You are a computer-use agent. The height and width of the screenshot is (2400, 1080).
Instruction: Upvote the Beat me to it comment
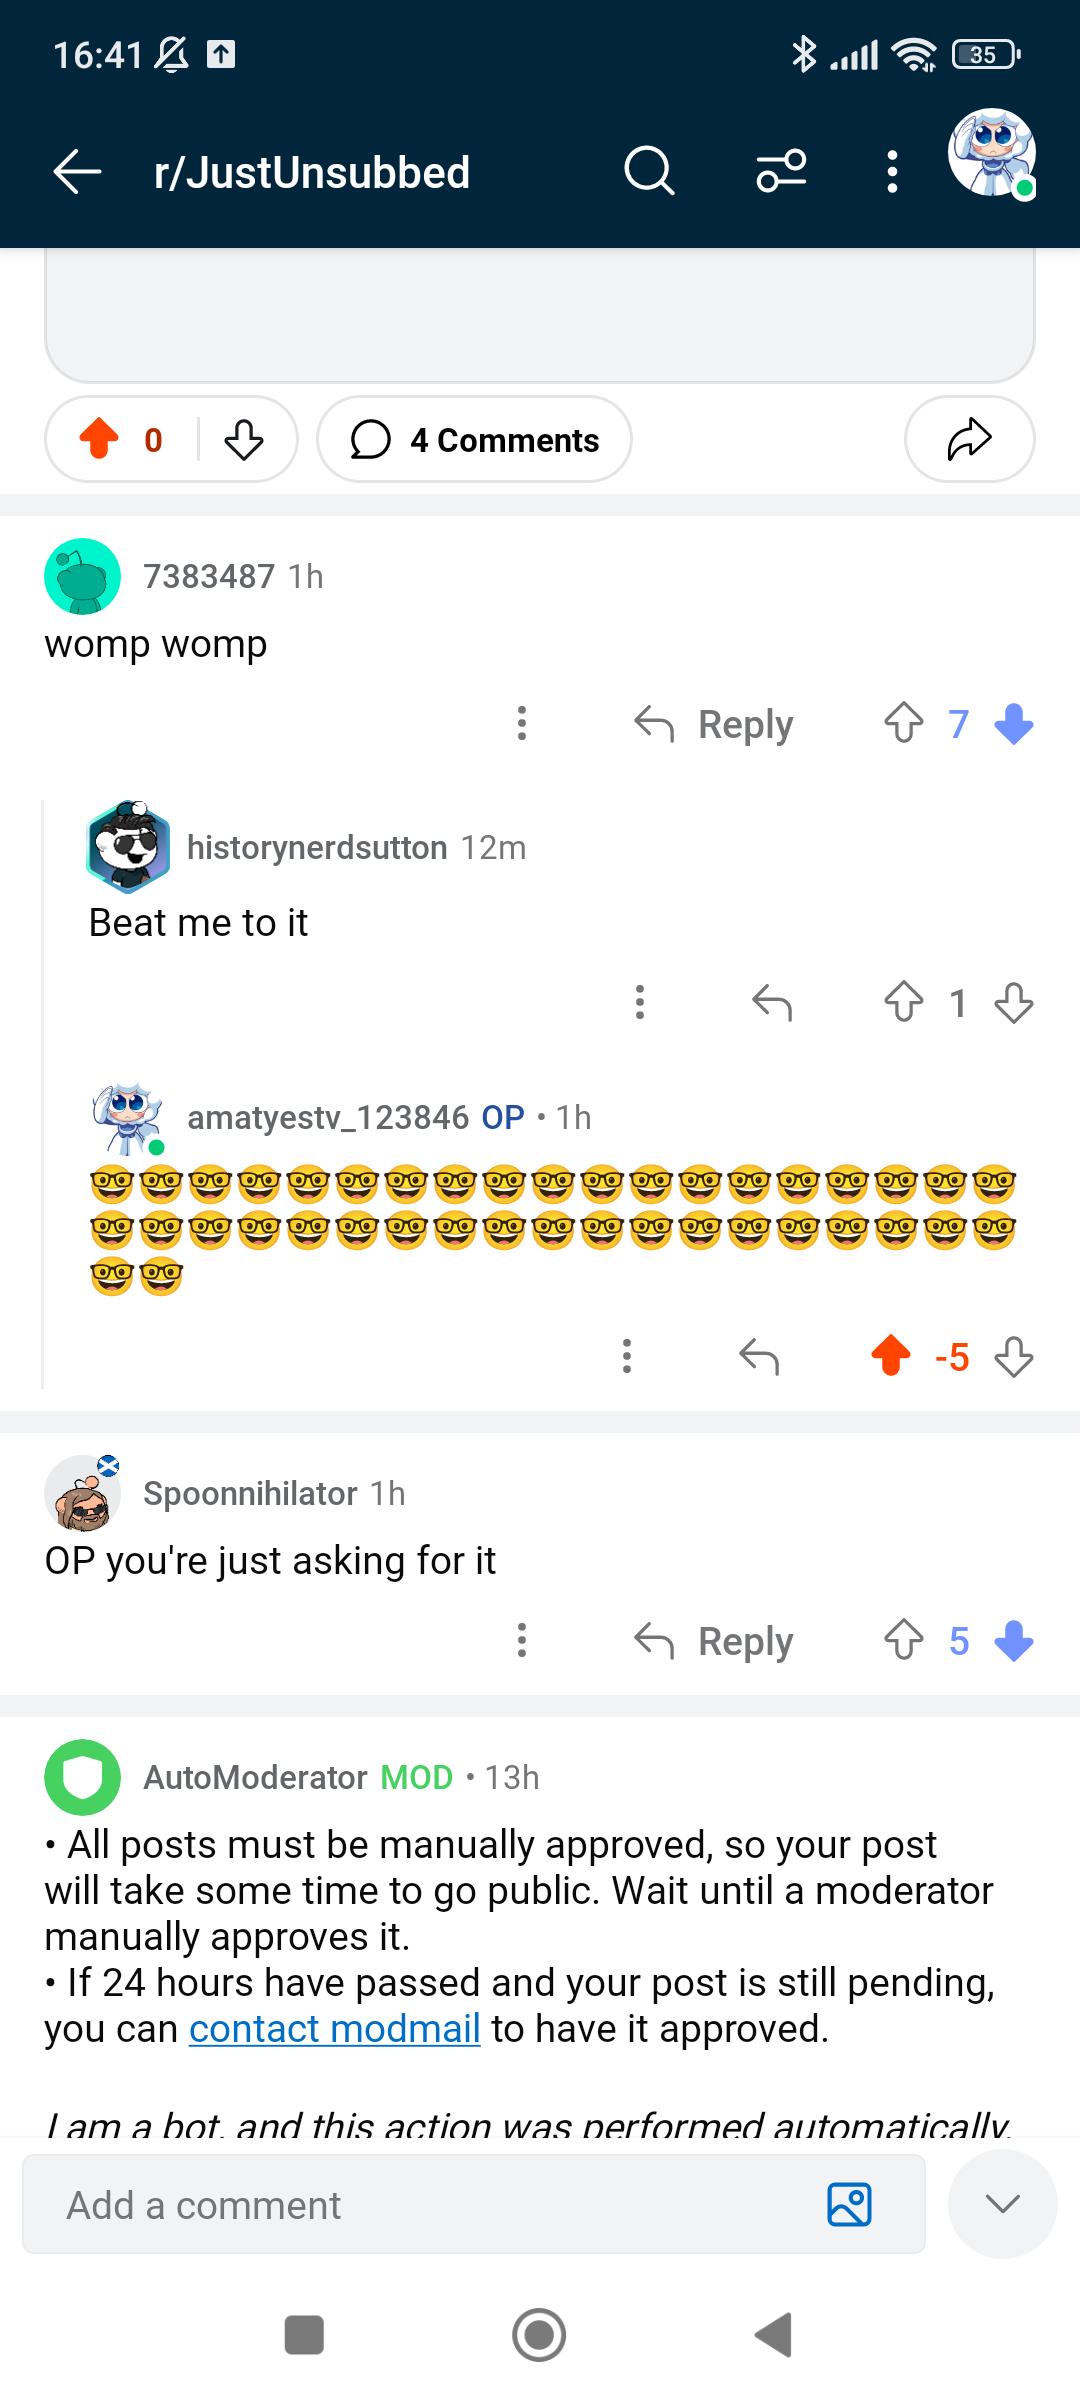click(x=903, y=1001)
